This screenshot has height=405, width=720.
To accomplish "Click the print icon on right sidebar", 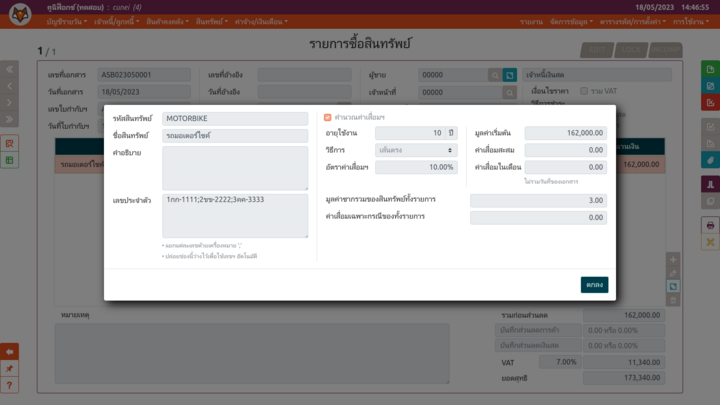I will pos(710,225).
